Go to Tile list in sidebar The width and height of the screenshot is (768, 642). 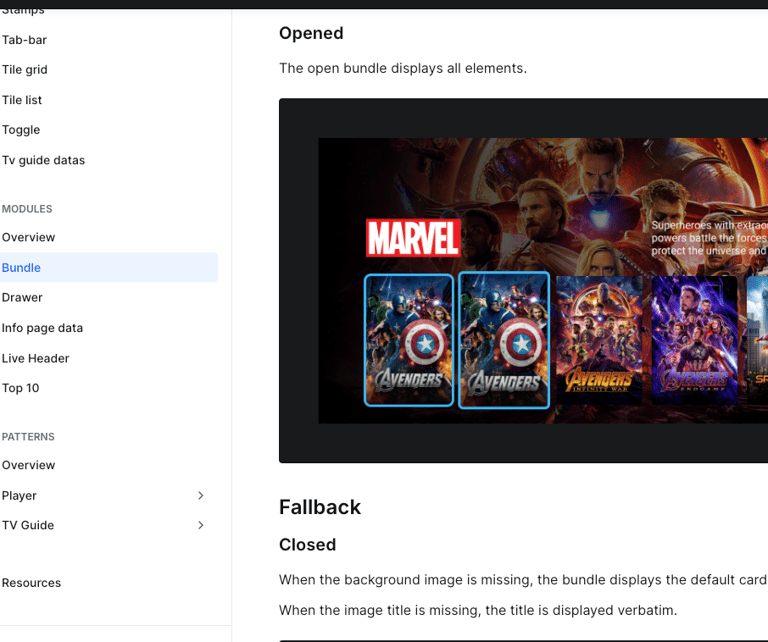point(22,100)
